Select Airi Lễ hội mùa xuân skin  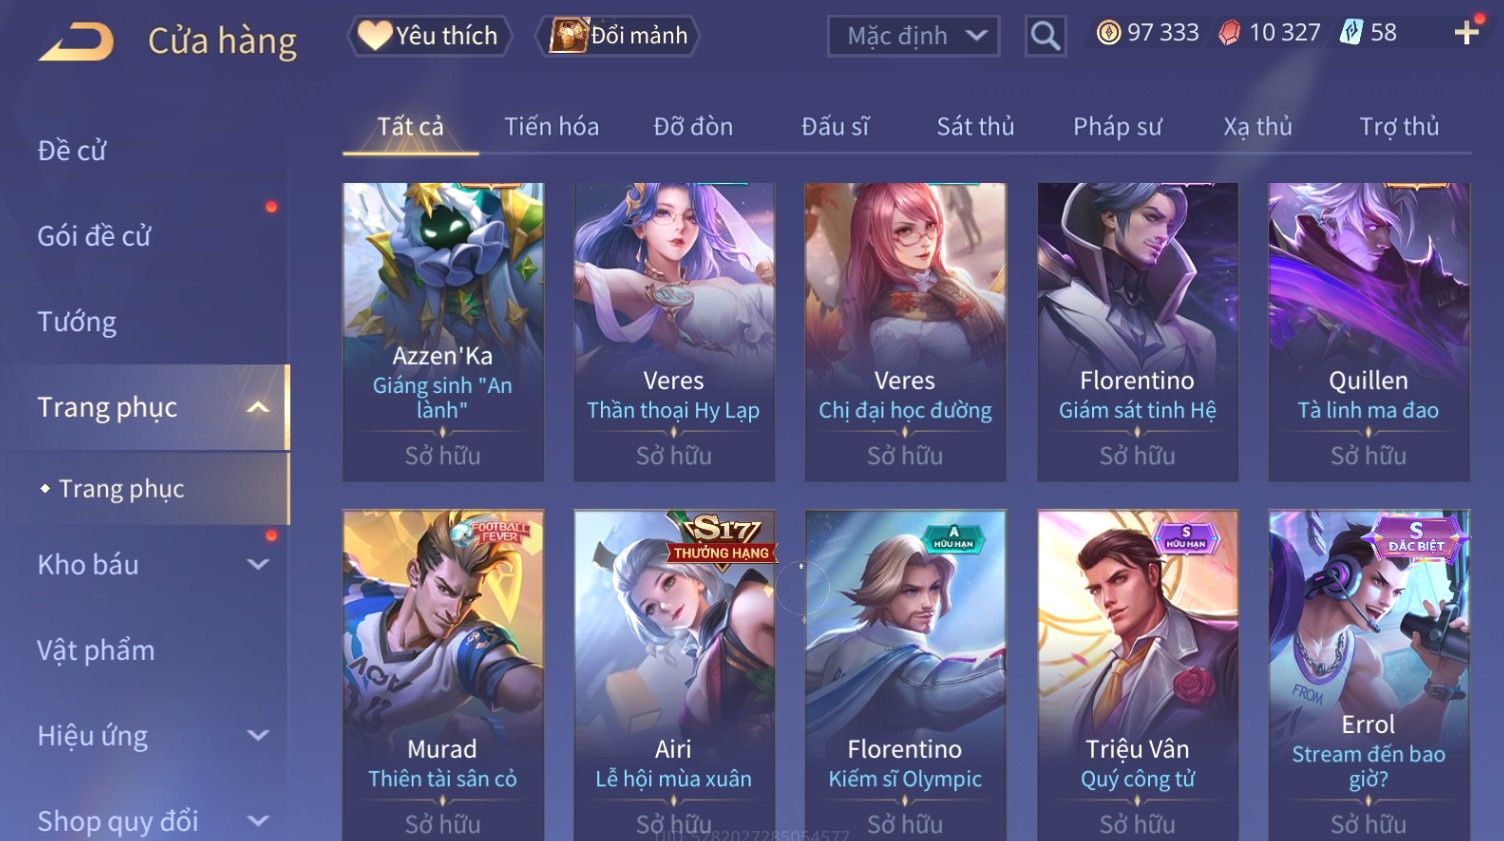pos(674,675)
